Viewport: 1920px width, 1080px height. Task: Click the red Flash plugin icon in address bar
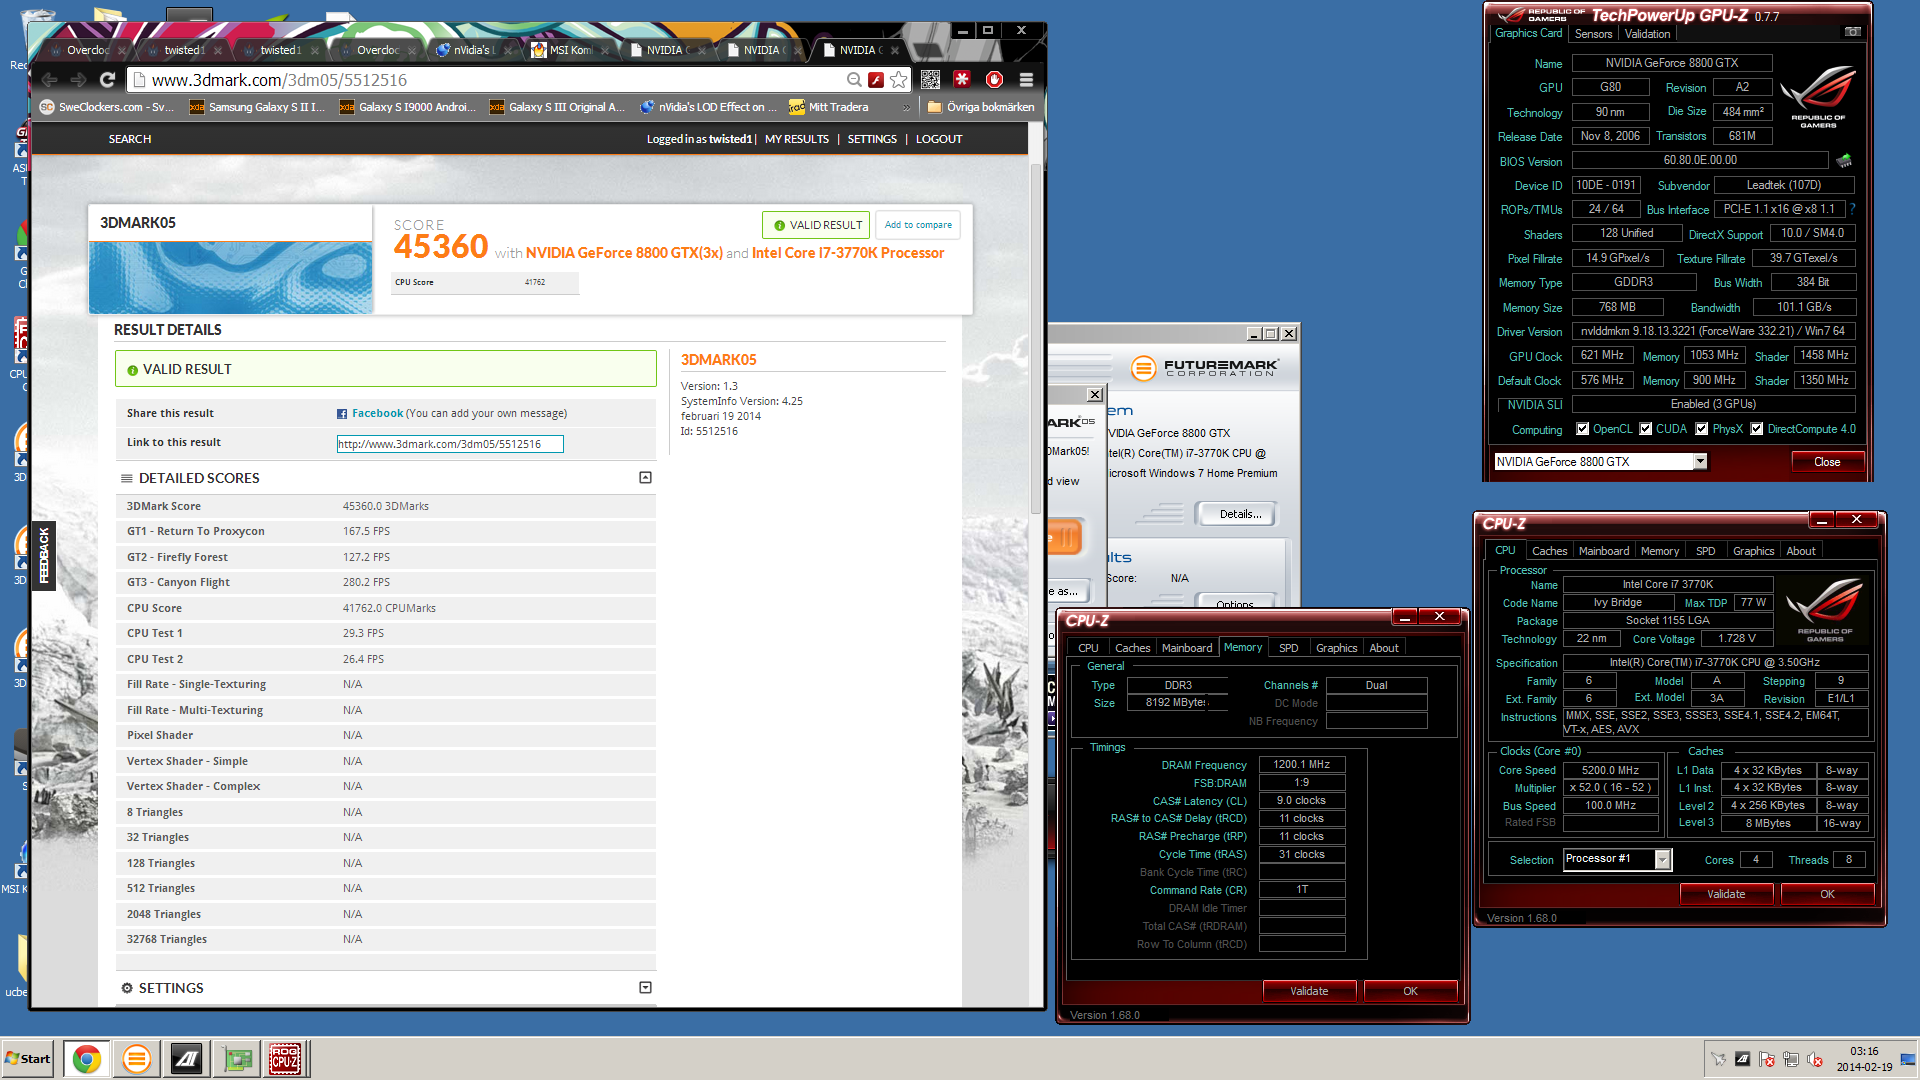[x=876, y=80]
